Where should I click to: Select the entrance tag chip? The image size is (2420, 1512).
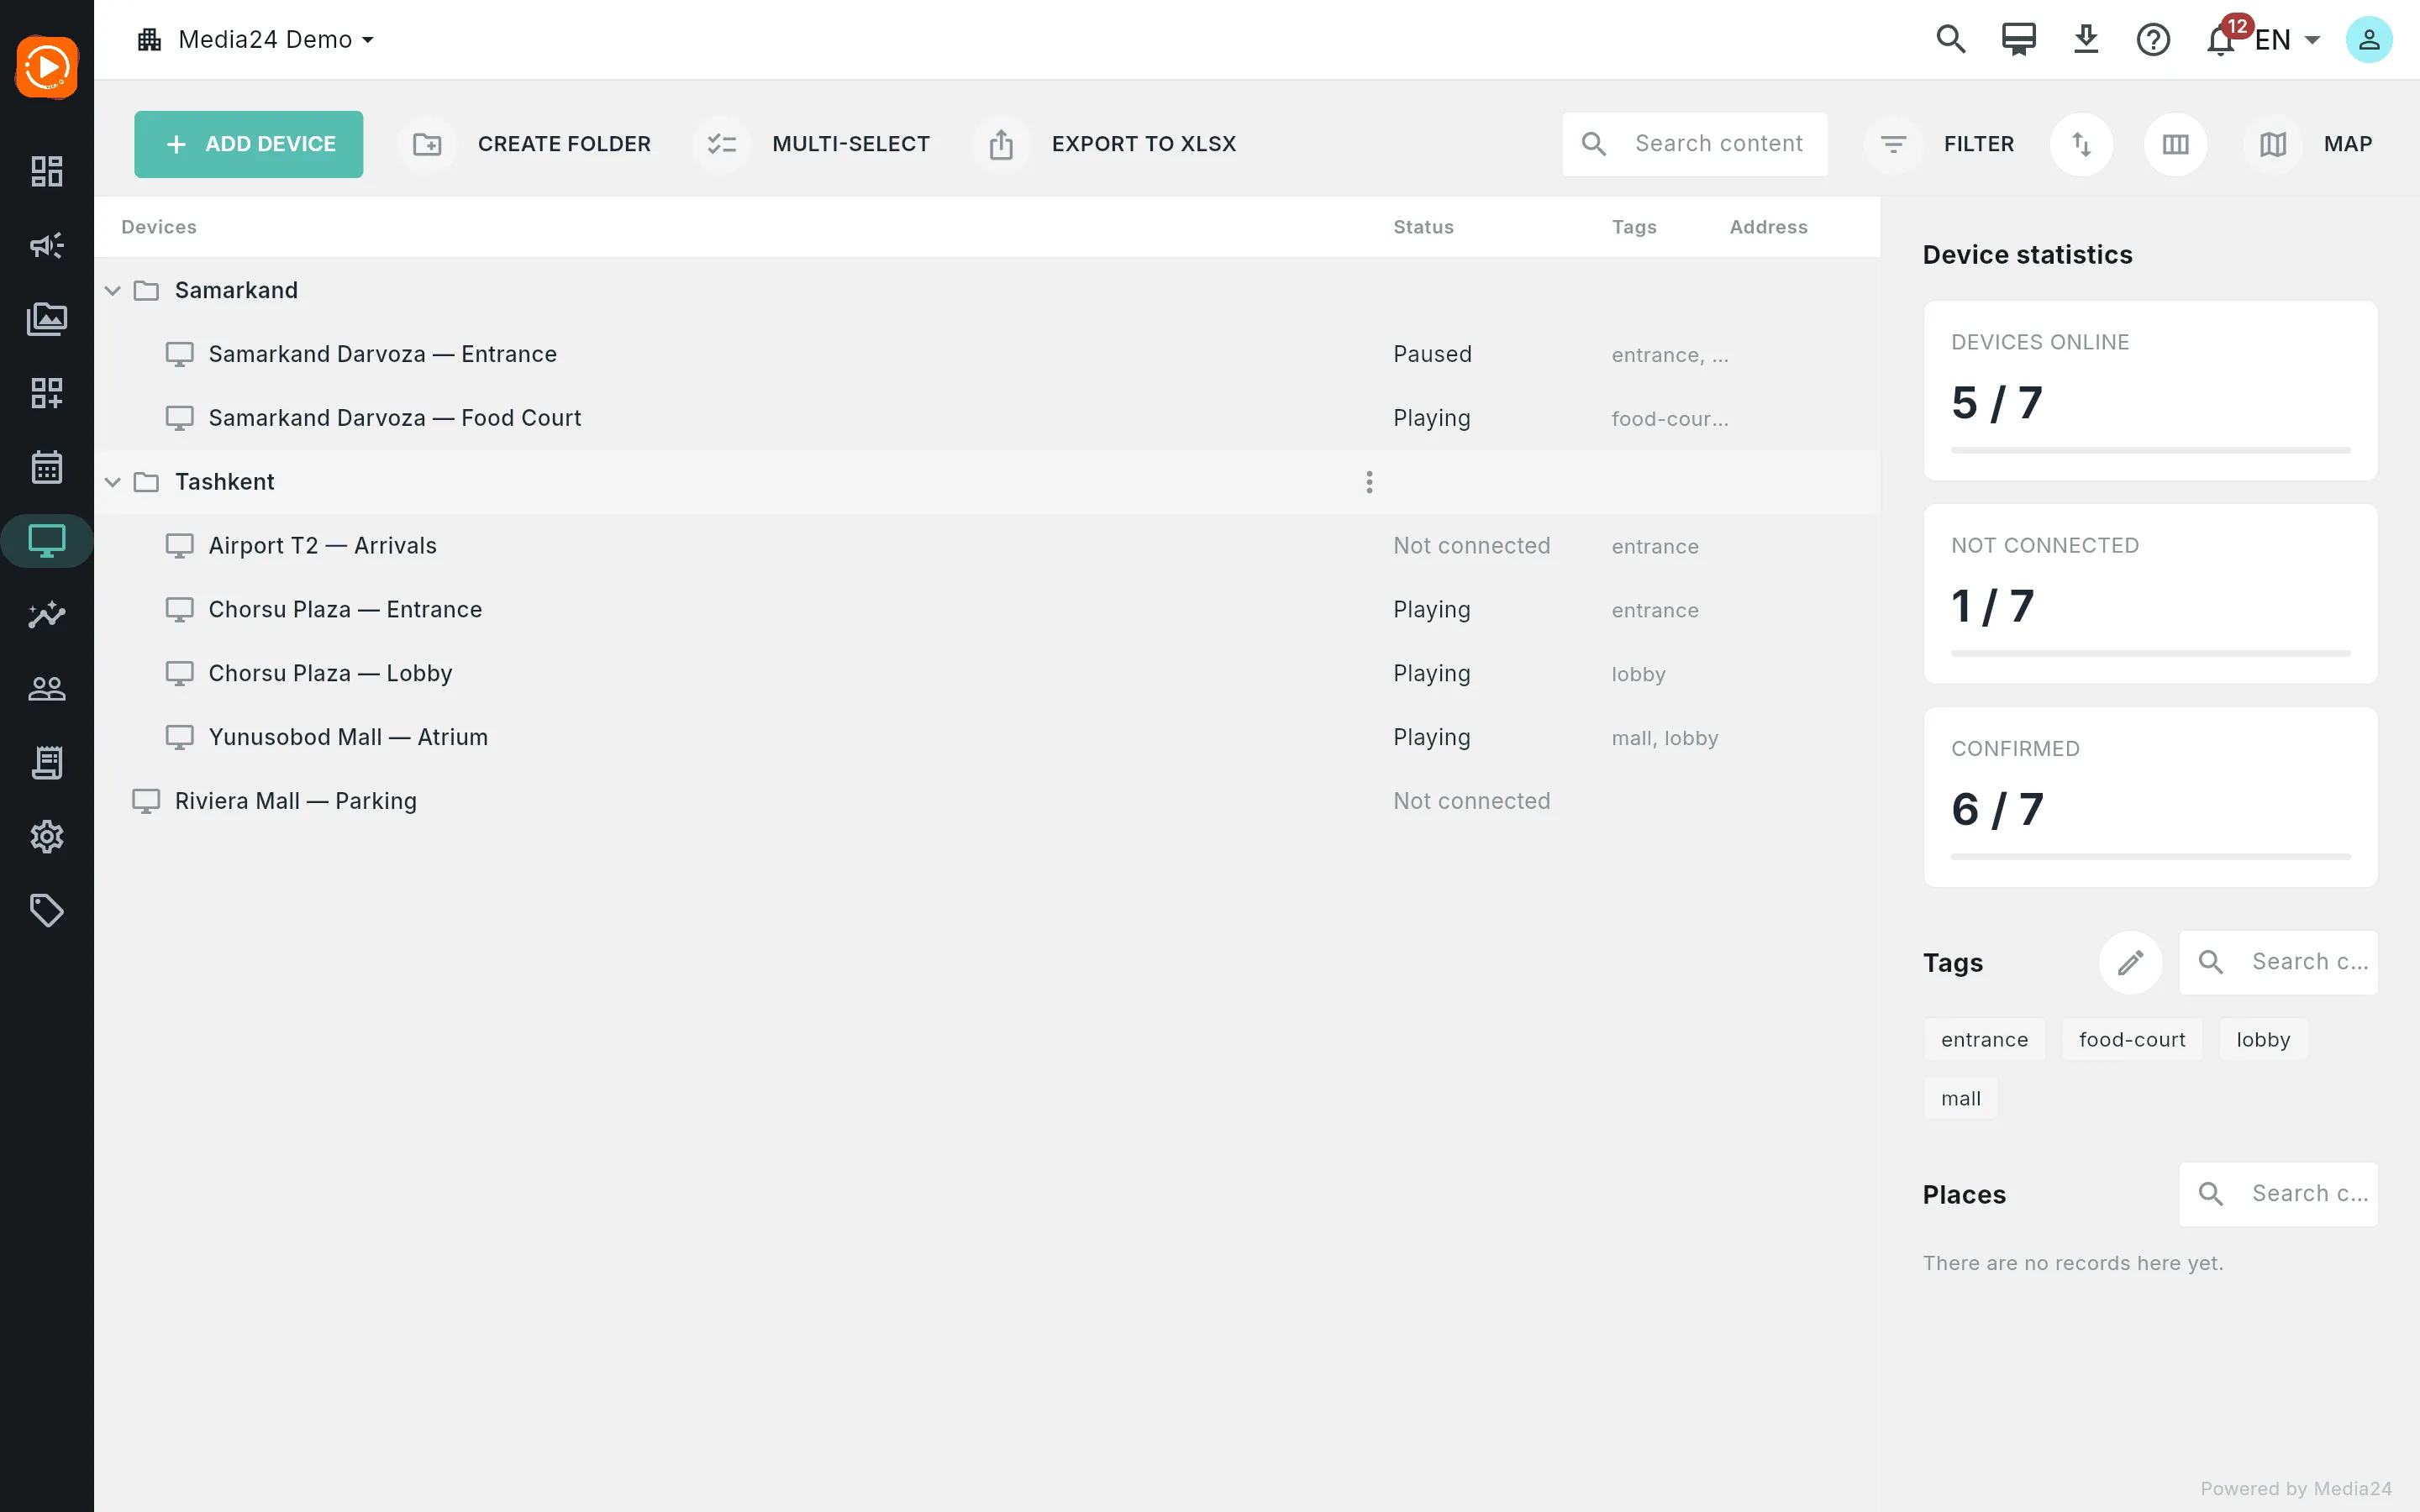tap(1985, 1040)
